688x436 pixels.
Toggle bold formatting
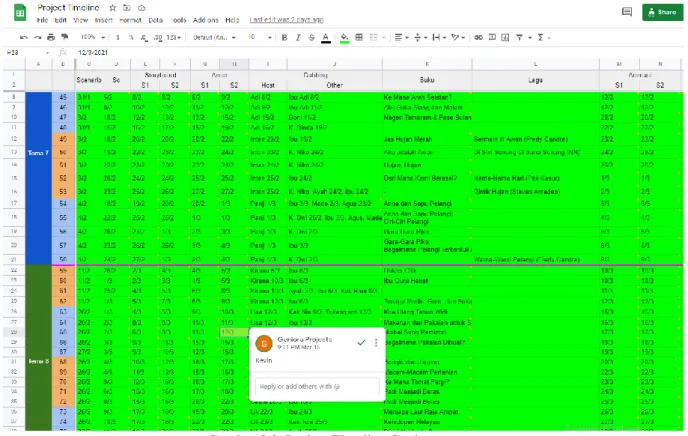click(x=284, y=38)
